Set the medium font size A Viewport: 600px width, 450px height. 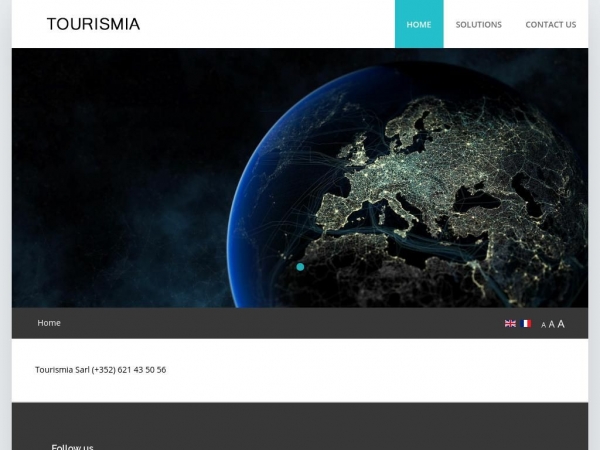coord(551,324)
